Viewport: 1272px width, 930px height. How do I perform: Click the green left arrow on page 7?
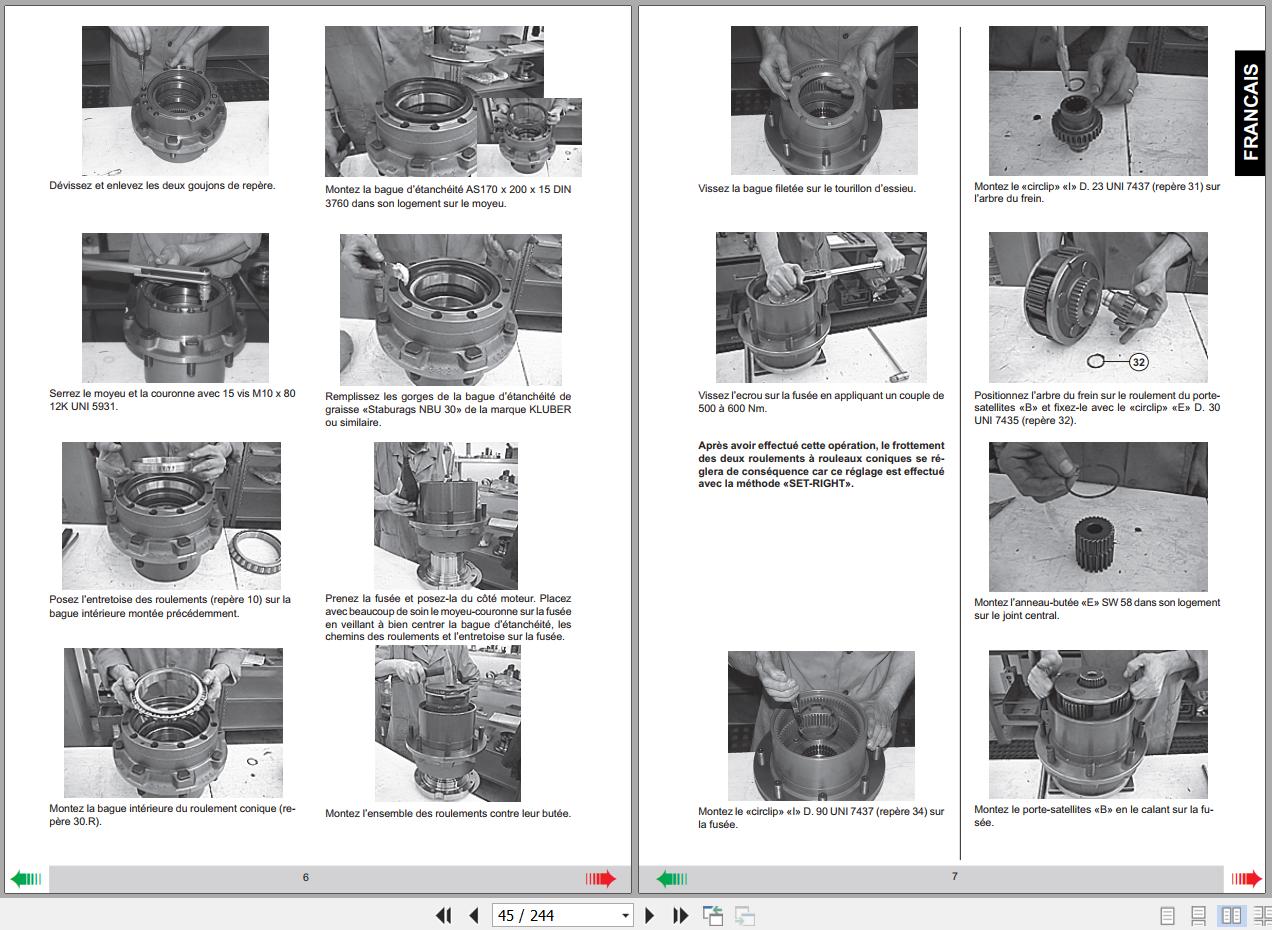672,879
